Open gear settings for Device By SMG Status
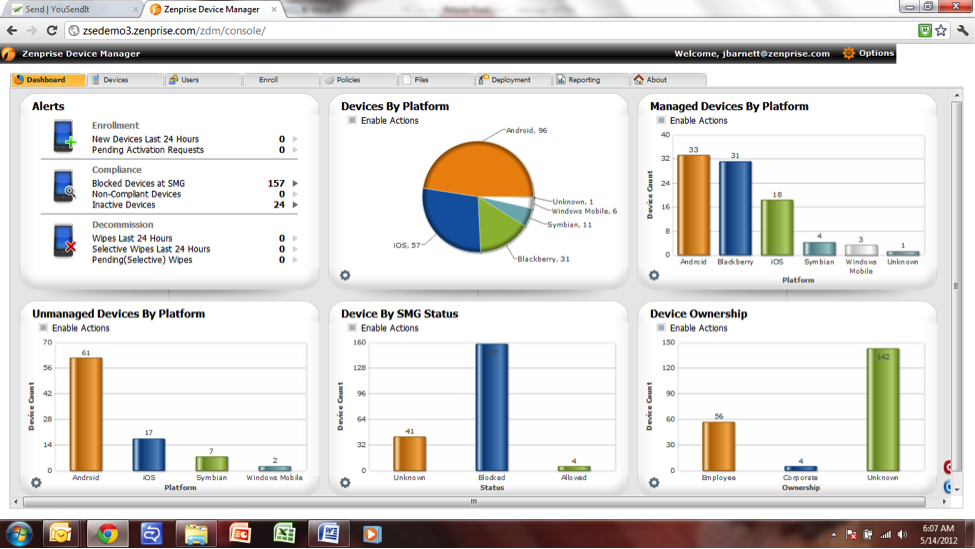Image resolution: width=975 pixels, height=549 pixels. click(x=345, y=483)
